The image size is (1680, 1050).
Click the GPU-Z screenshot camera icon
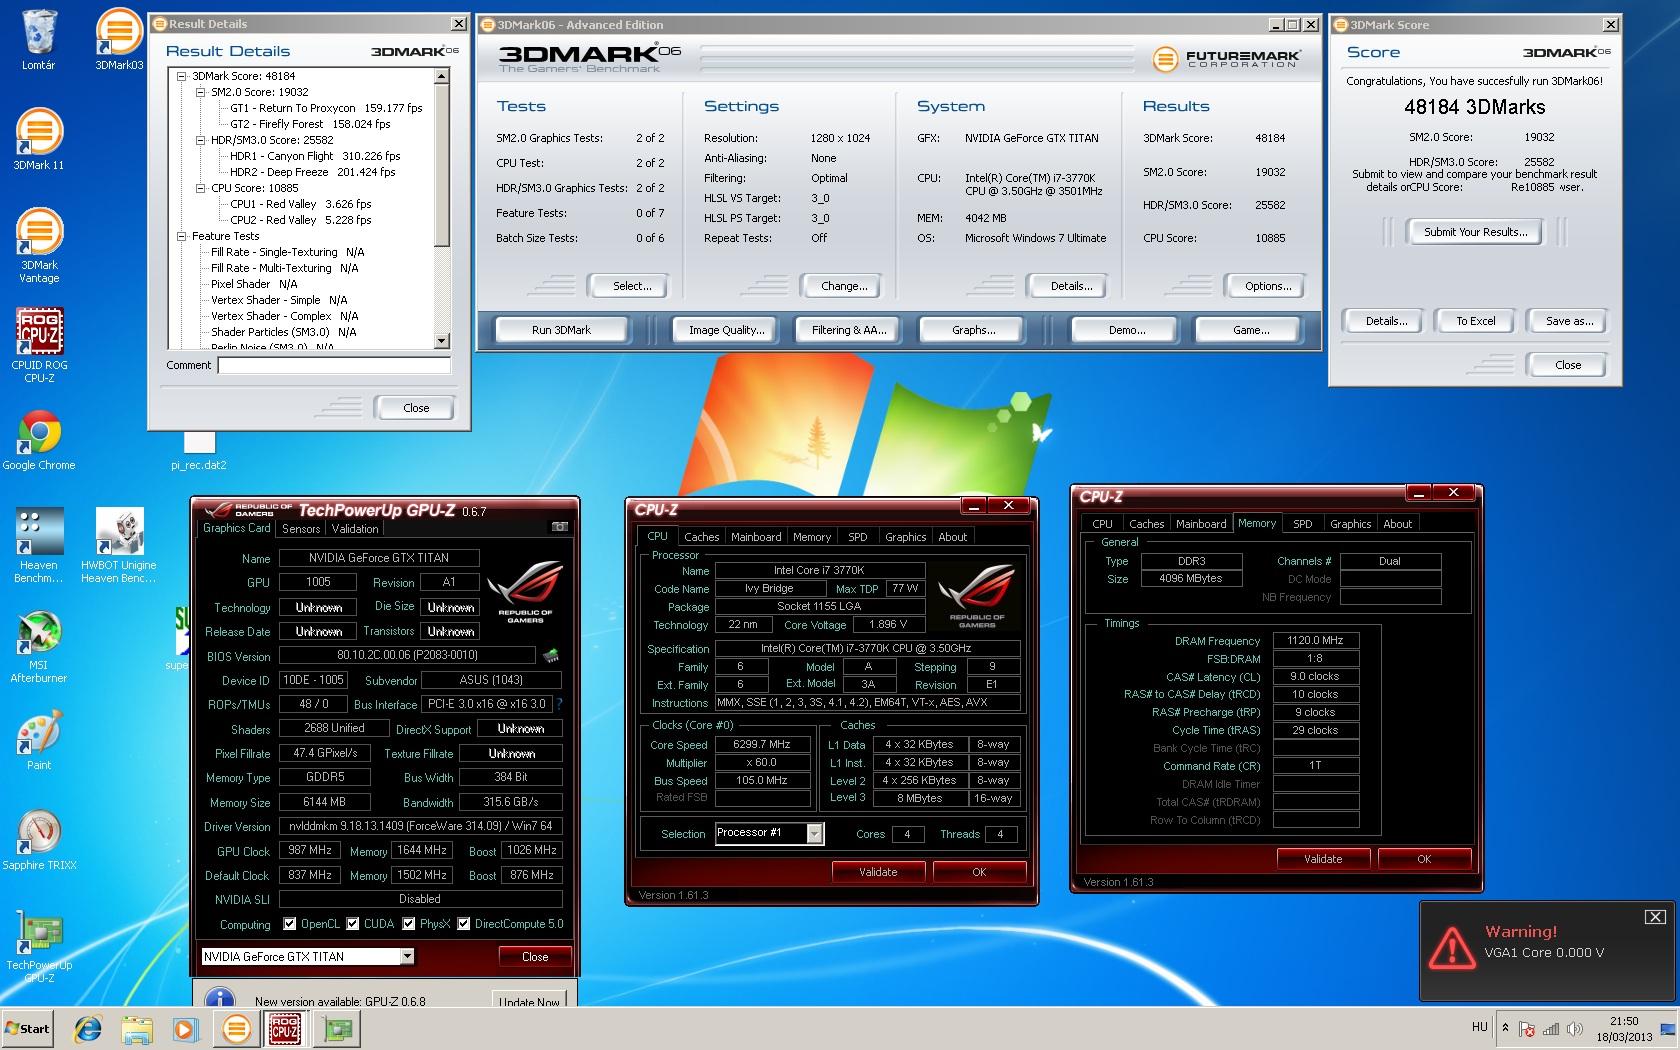pyautogui.click(x=560, y=527)
